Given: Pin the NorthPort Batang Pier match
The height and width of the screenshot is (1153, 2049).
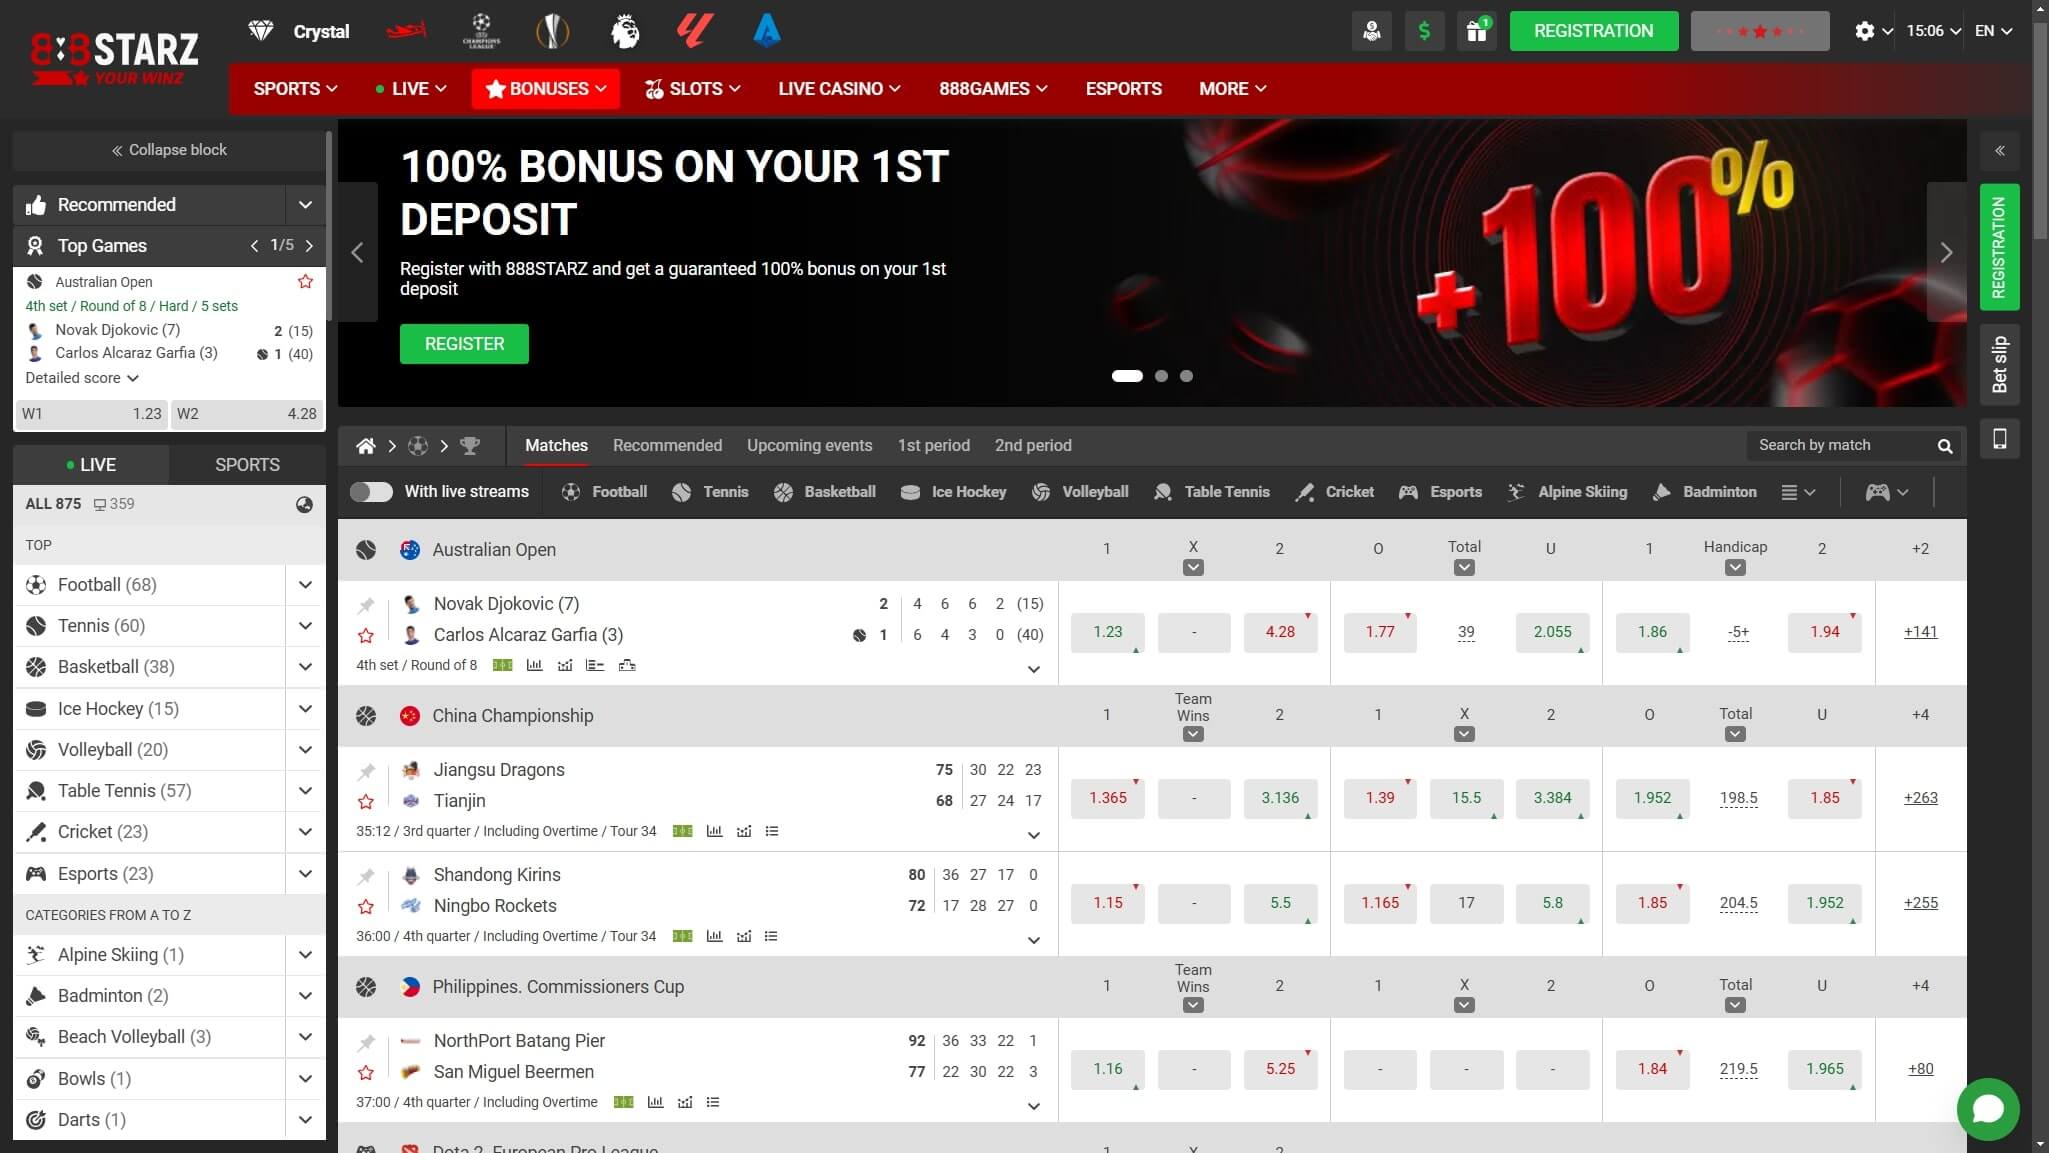Looking at the screenshot, I should (366, 1042).
